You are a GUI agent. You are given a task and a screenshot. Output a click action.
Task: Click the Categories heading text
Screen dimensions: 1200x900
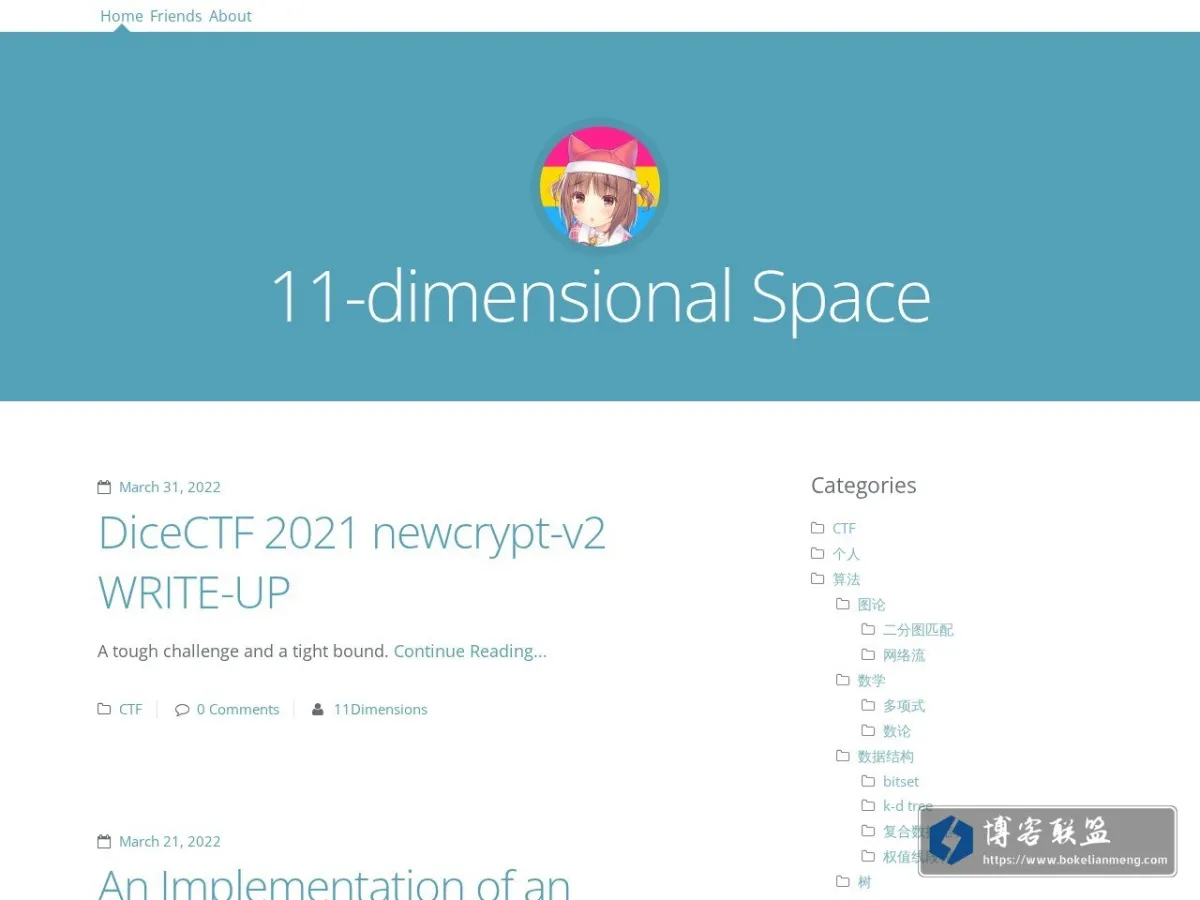pyautogui.click(x=864, y=485)
